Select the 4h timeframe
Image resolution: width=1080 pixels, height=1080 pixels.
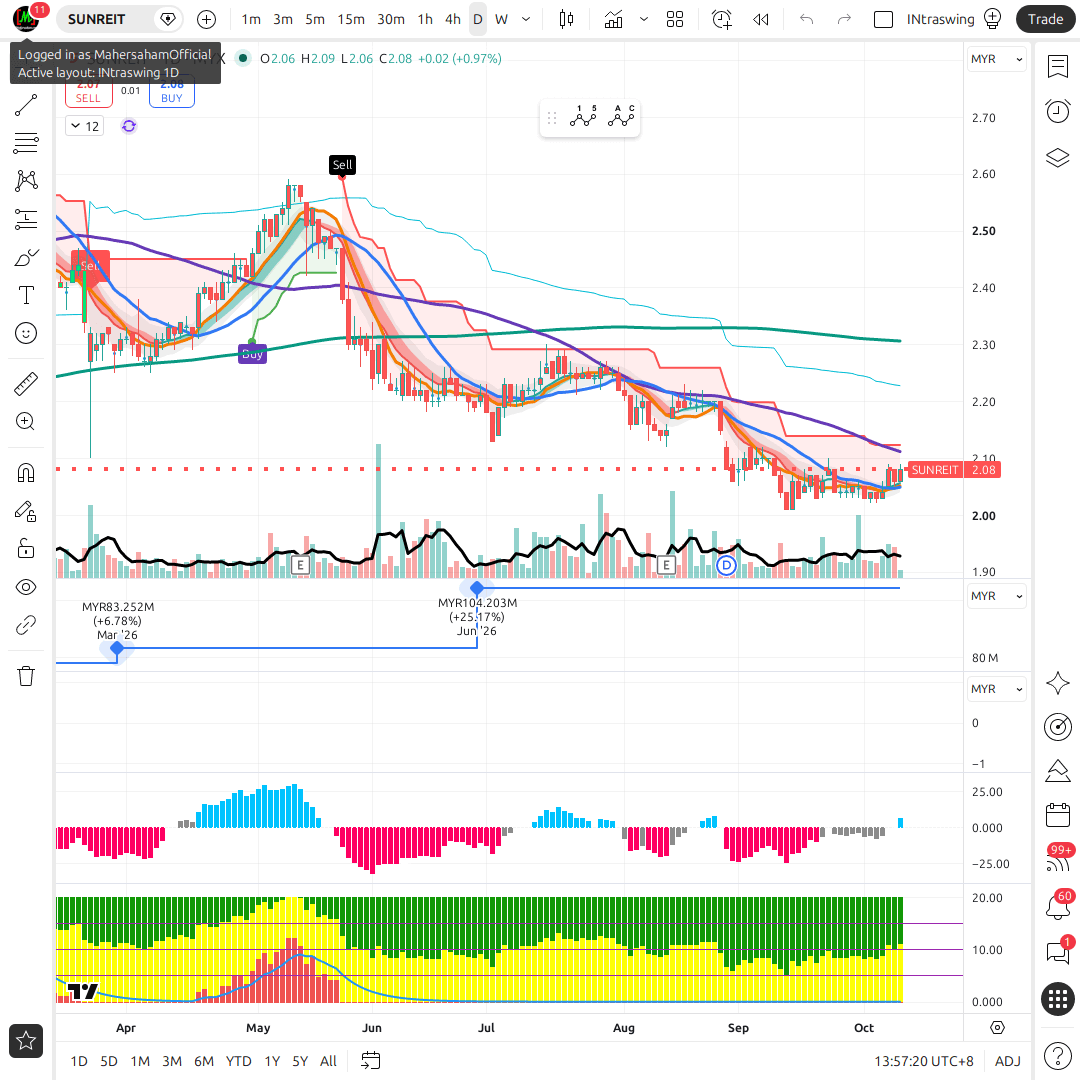(453, 19)
